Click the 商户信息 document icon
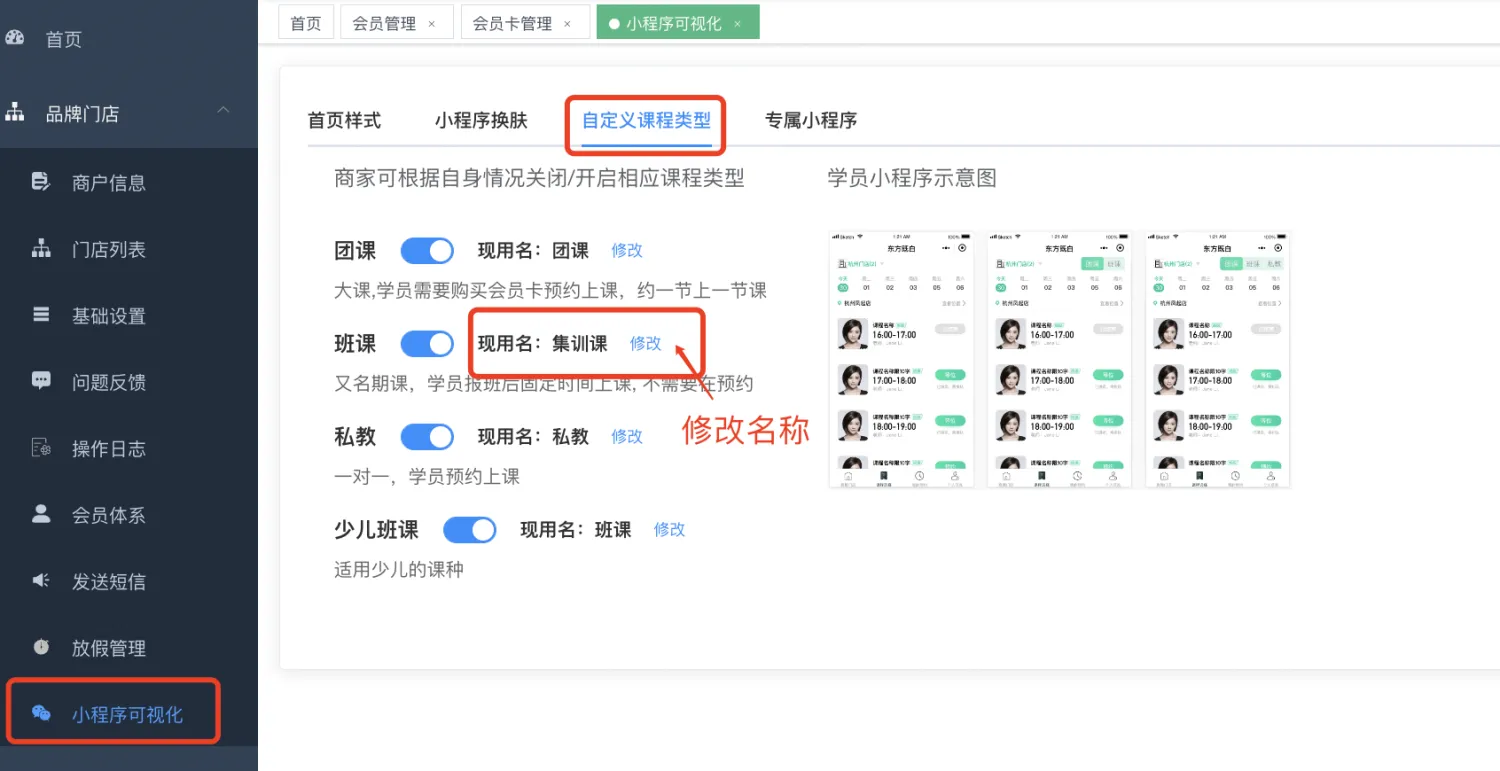This screenshot has height=771, width=1500. [41, 182]
